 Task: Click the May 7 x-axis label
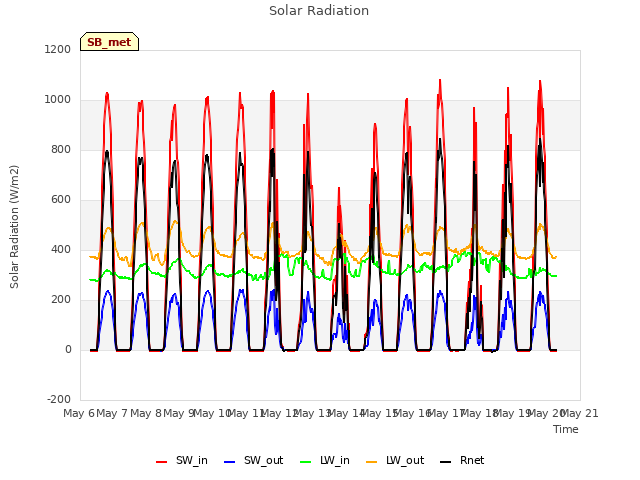coord(112,413)
